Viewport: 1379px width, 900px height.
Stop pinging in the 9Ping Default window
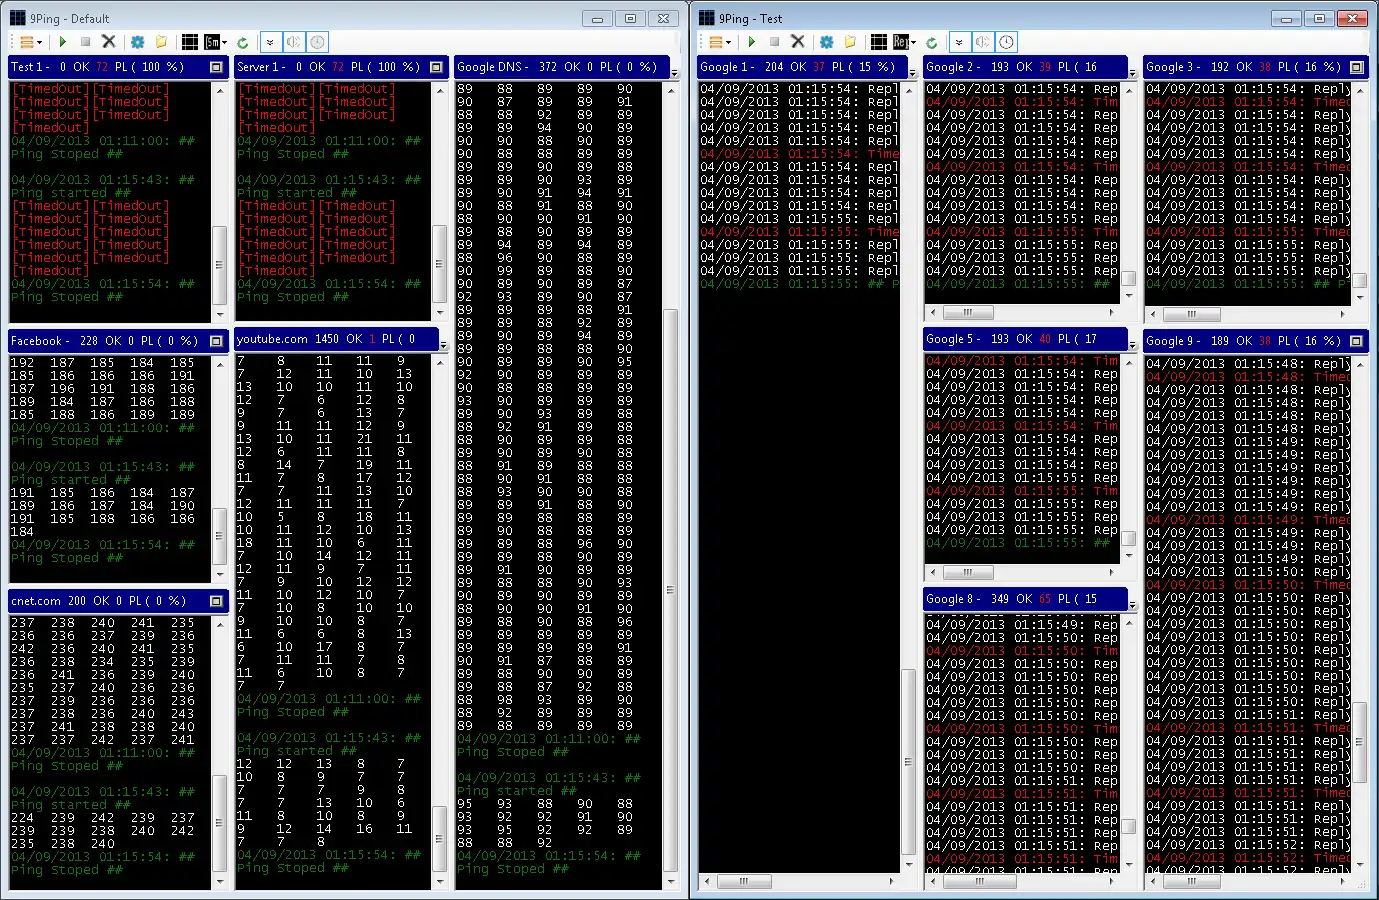[x=85, y=42]
